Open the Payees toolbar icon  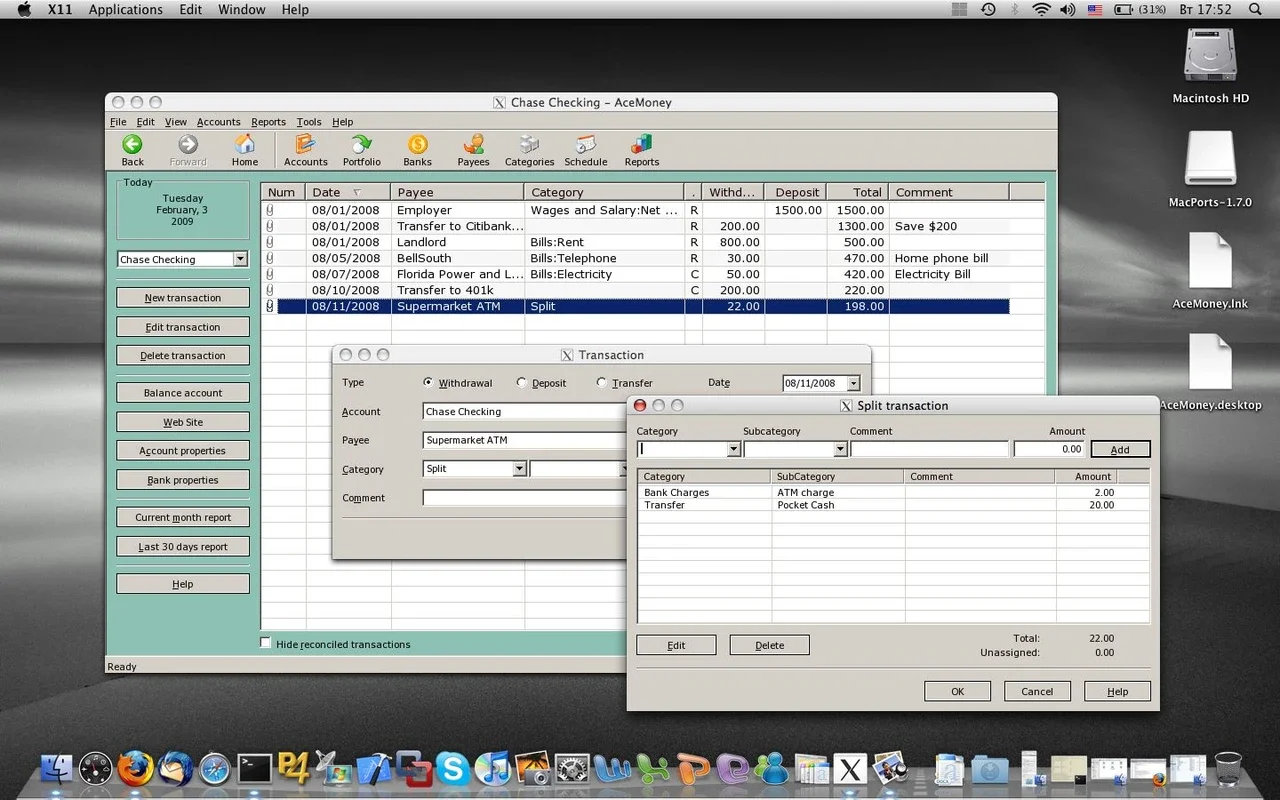[474, 150]
